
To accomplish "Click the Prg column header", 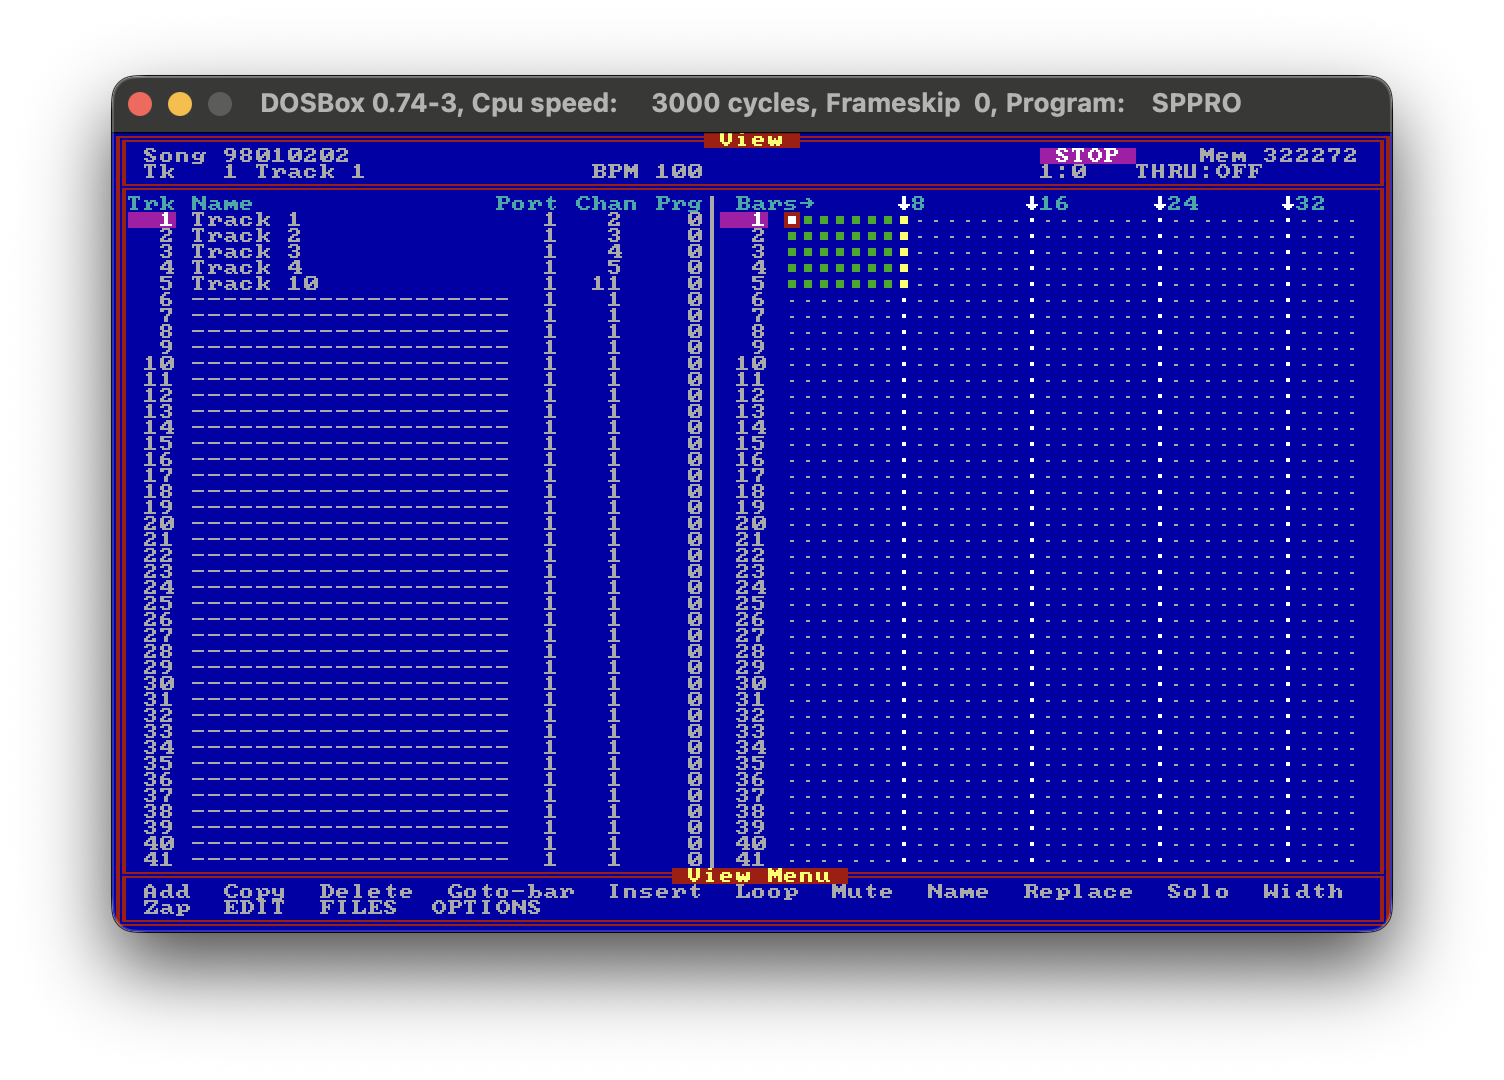I will point(678,203).
